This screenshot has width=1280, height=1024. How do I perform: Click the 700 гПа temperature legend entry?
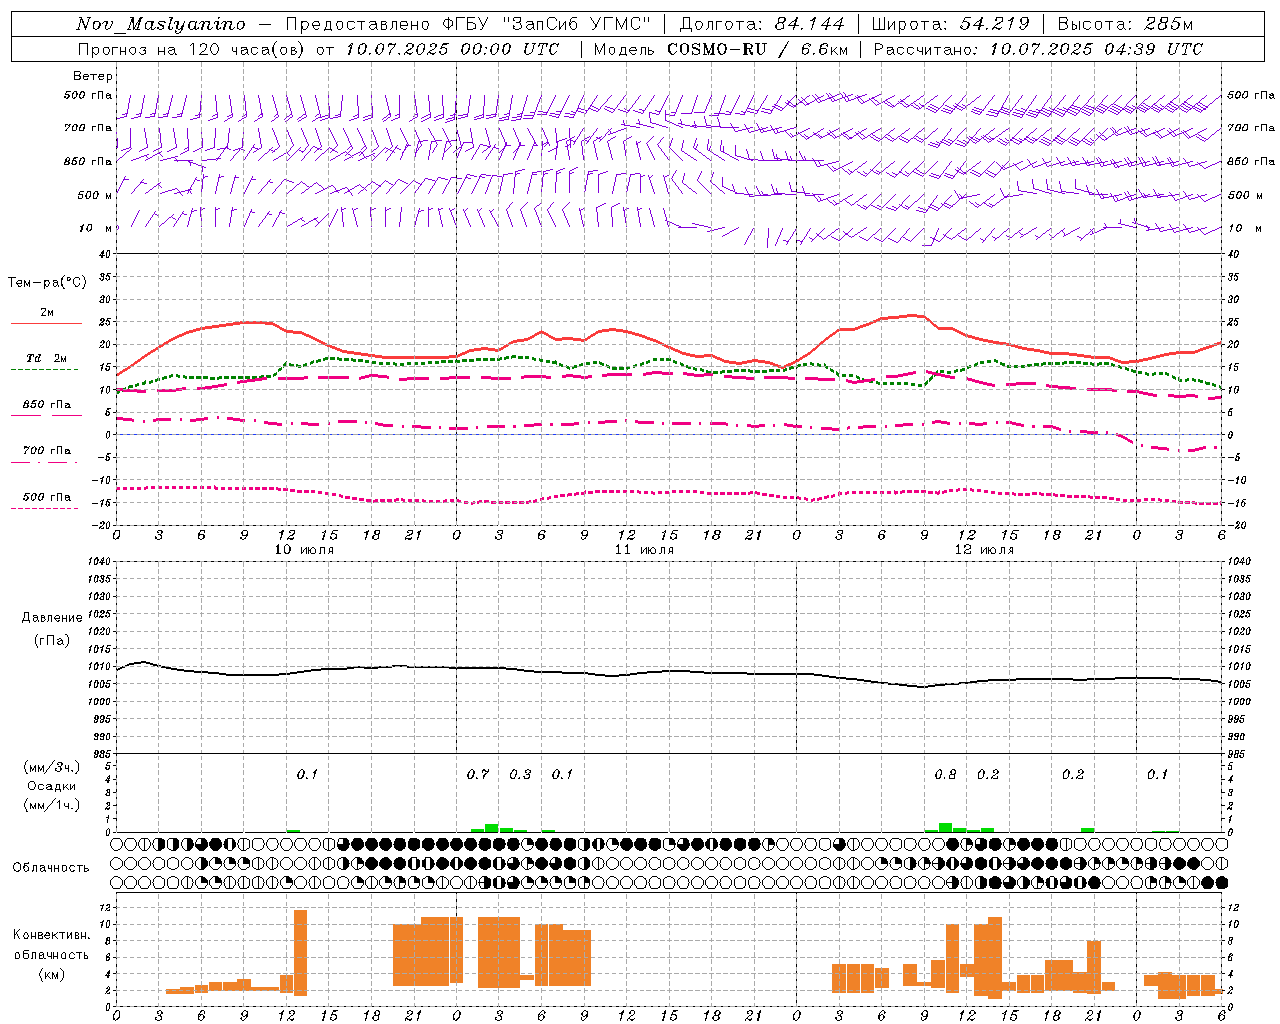[47, 451]
